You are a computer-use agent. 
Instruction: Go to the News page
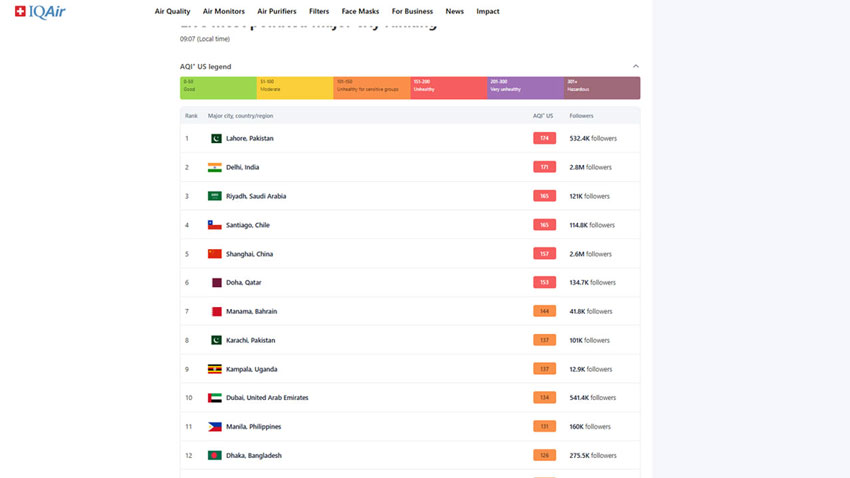tap(454, 11)
